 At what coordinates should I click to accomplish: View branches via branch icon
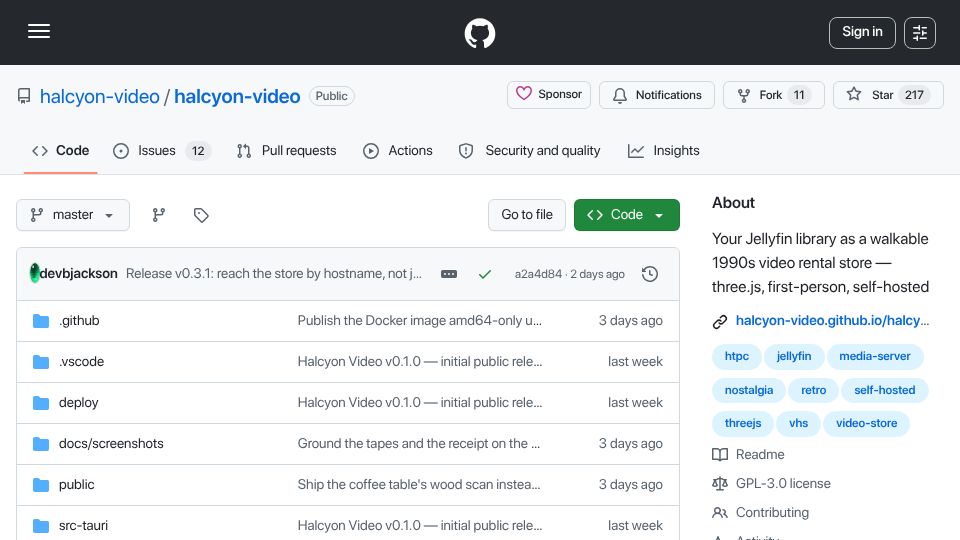pyautogui.click(x=159, y=215)
